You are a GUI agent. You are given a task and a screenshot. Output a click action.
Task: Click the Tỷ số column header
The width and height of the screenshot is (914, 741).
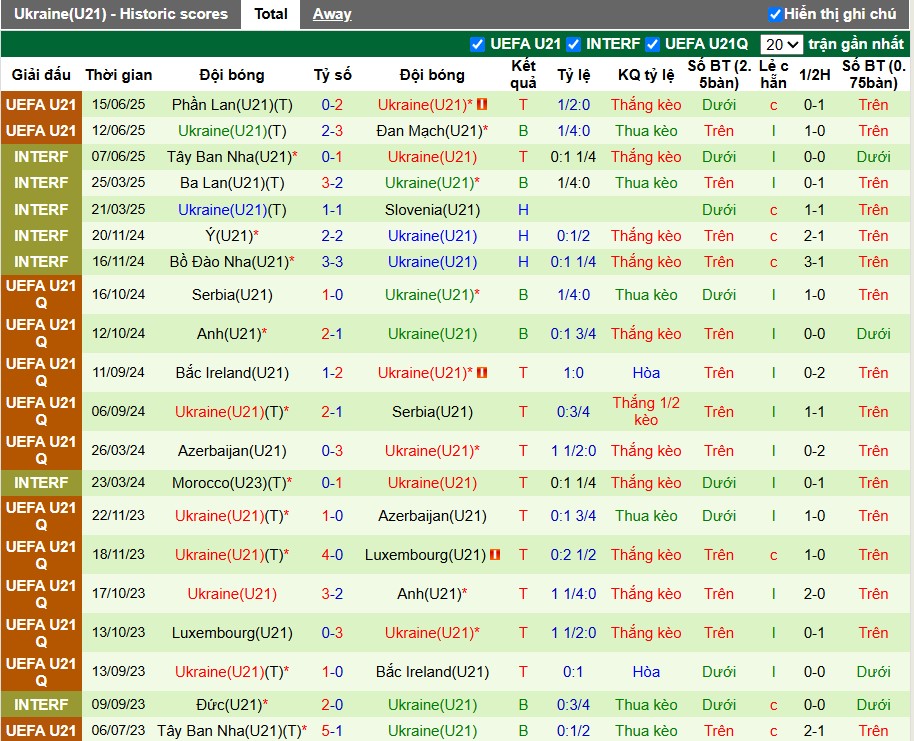click(332, 75)
